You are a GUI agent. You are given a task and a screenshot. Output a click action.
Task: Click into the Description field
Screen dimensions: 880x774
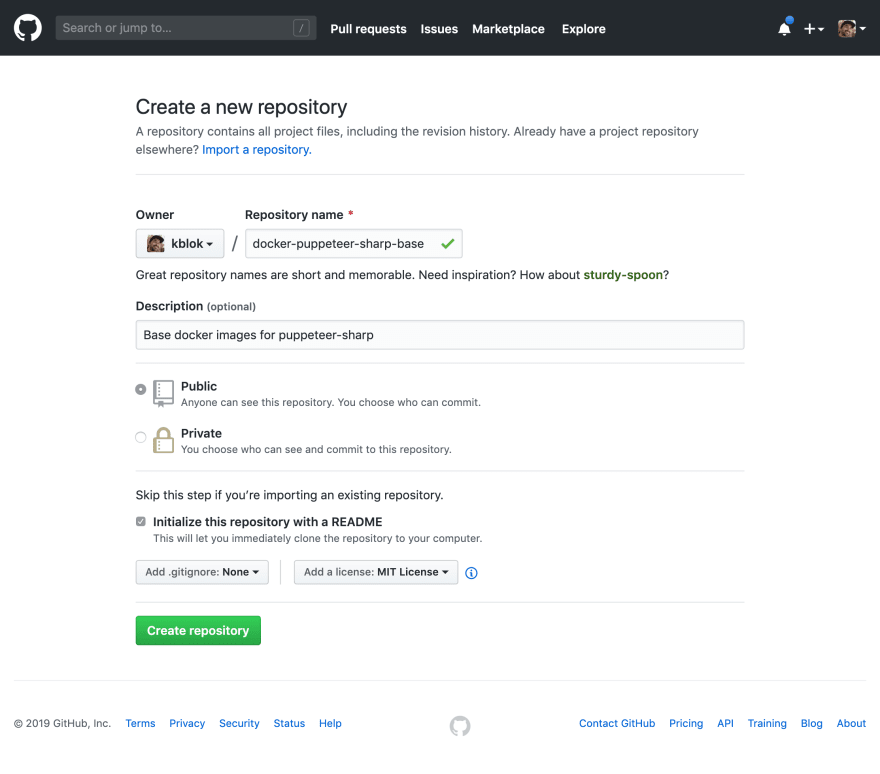440,335
